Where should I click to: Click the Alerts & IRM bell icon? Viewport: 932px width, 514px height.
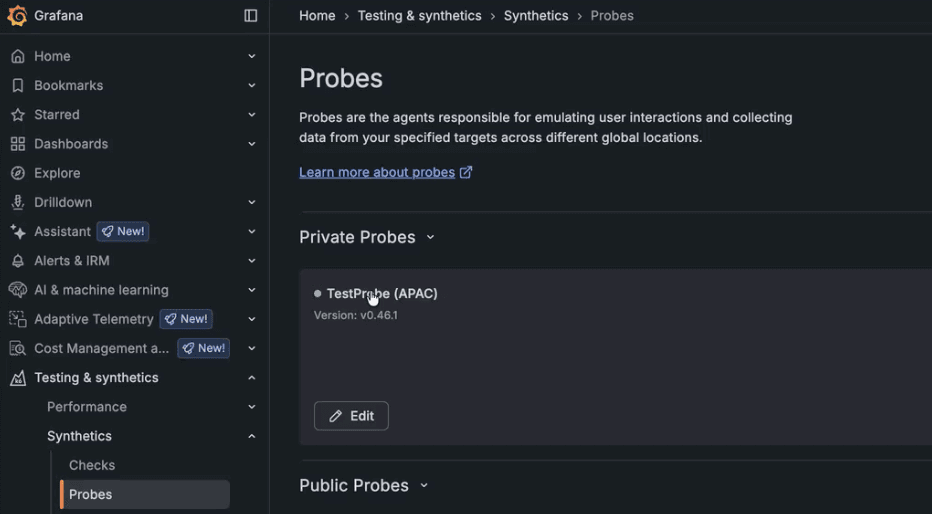tap(18, 261)
